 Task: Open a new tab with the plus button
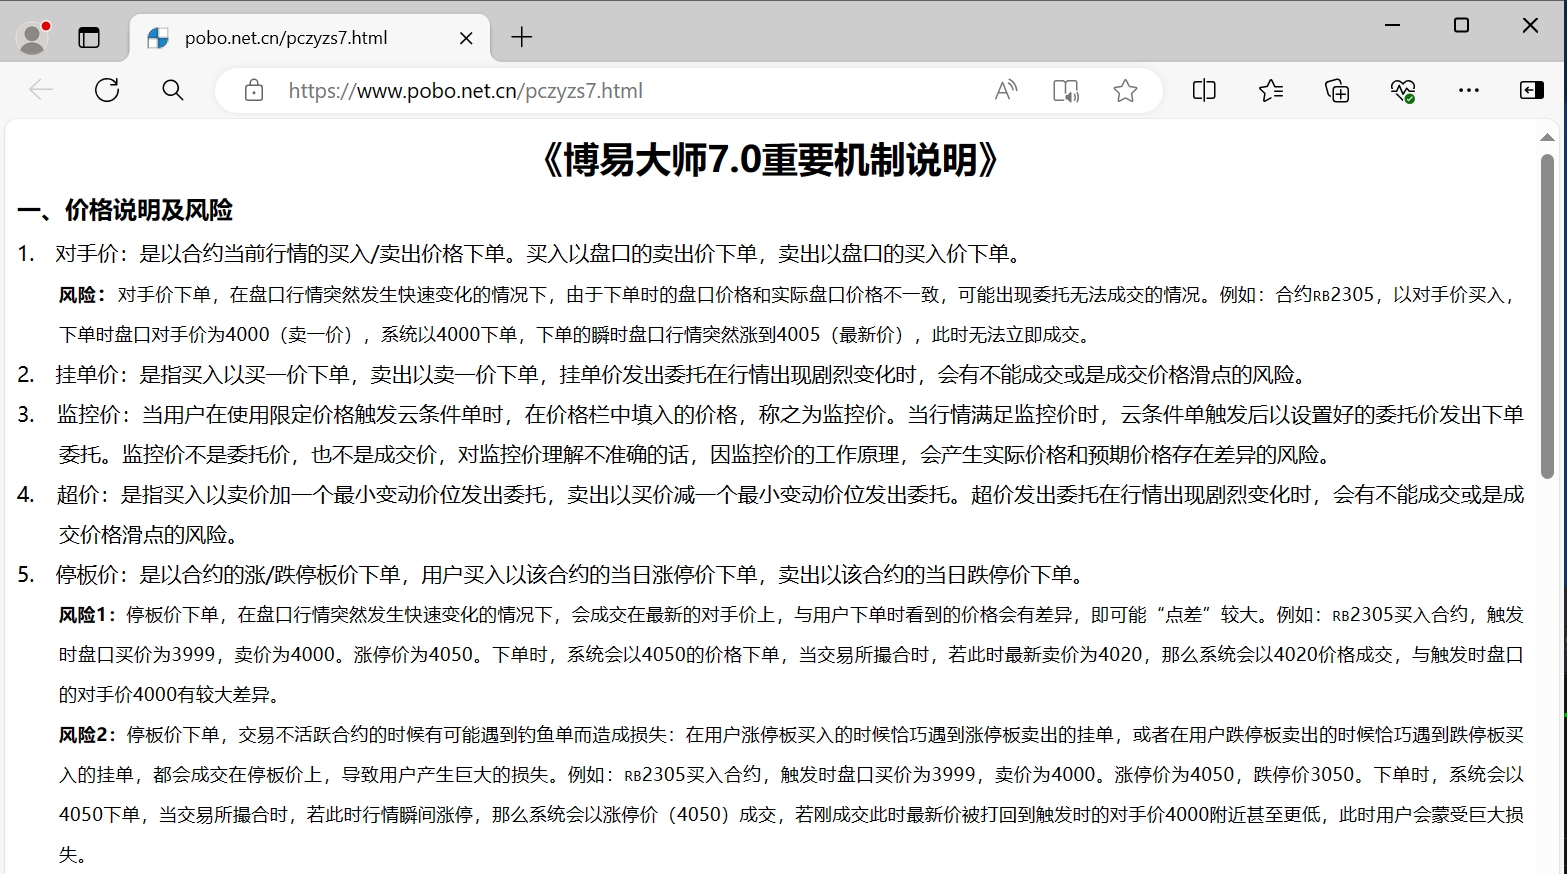[522, 38]
